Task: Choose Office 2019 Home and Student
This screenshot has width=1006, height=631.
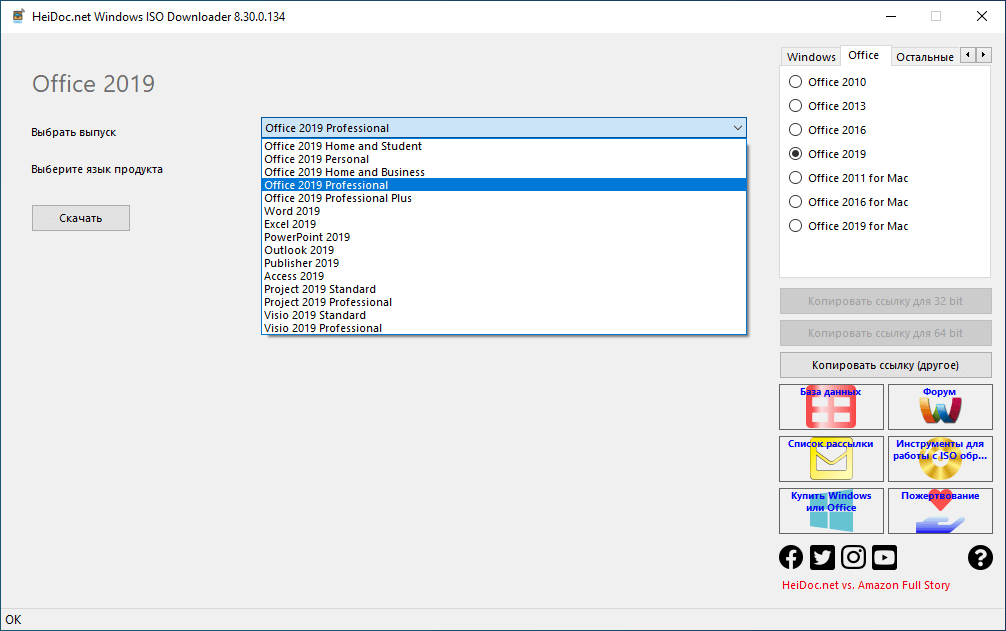Action: pos(504,146)
